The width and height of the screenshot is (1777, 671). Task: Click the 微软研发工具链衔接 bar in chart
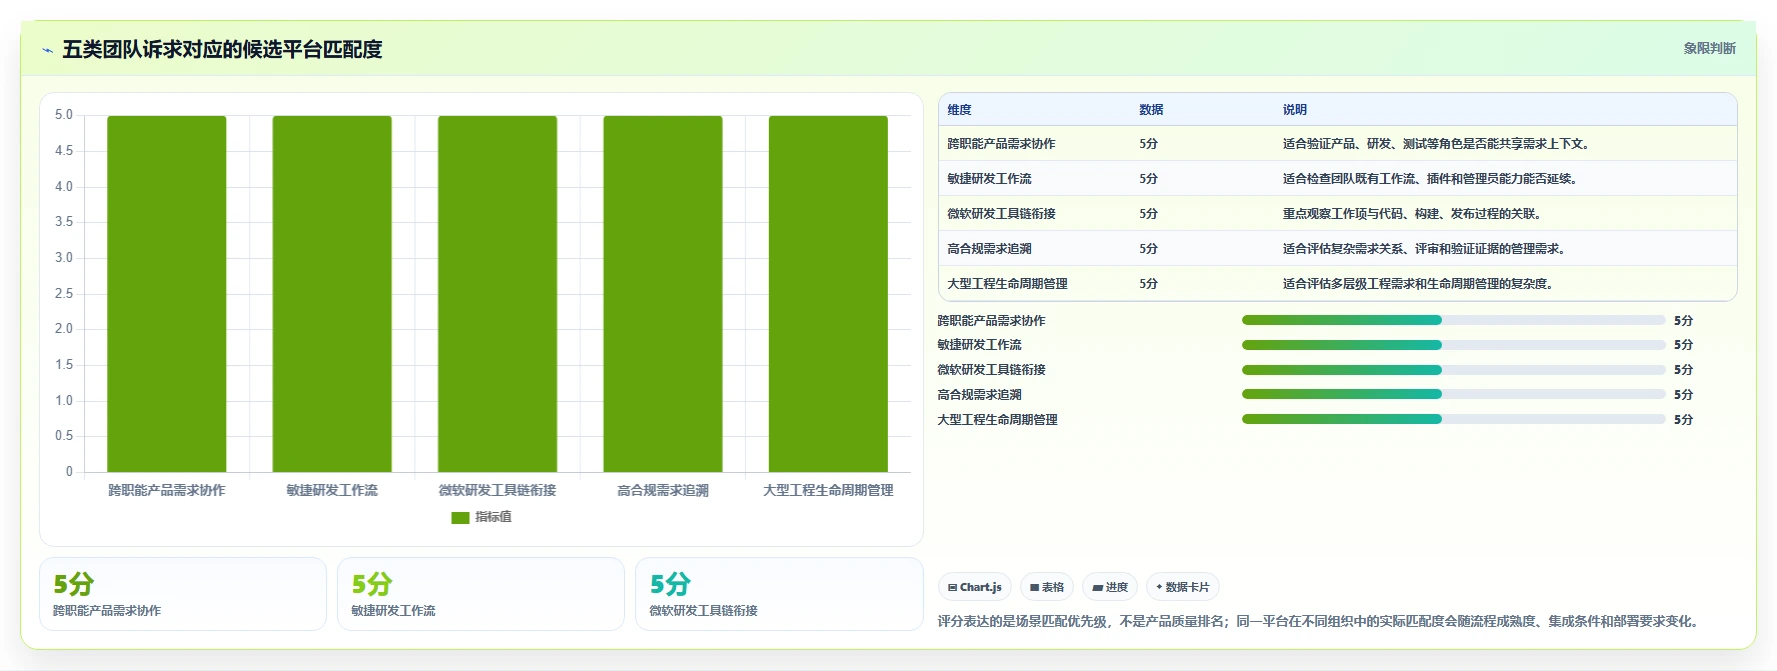coord(497,294)
